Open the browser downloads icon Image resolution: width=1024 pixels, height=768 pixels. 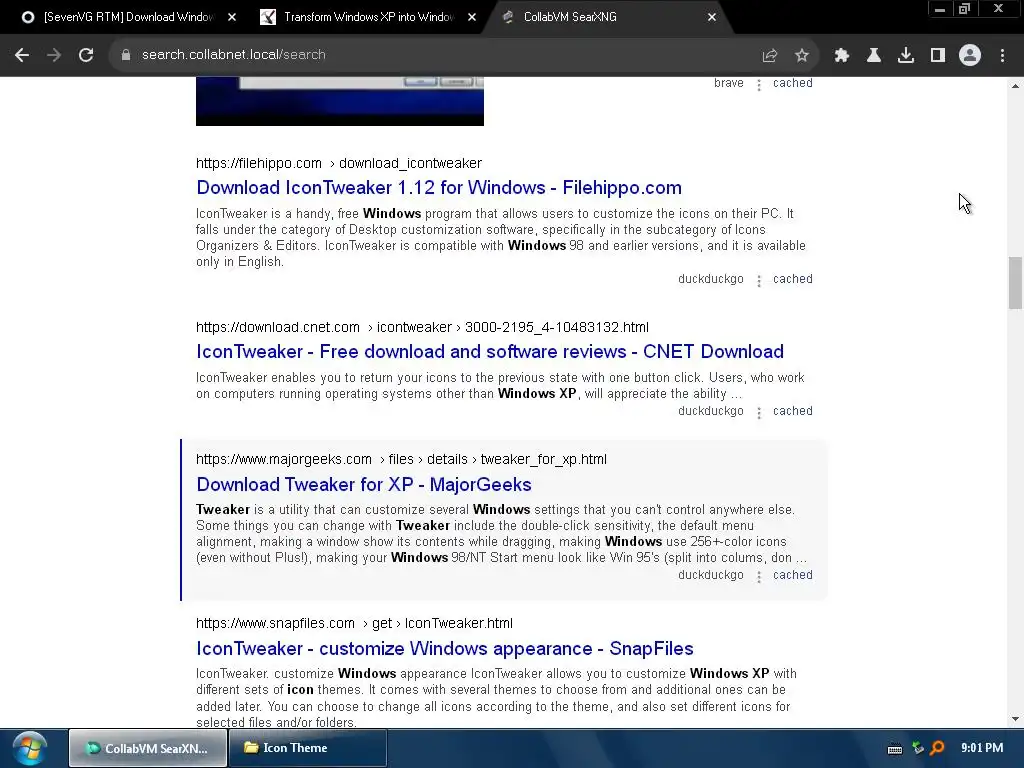pos(906,55)
